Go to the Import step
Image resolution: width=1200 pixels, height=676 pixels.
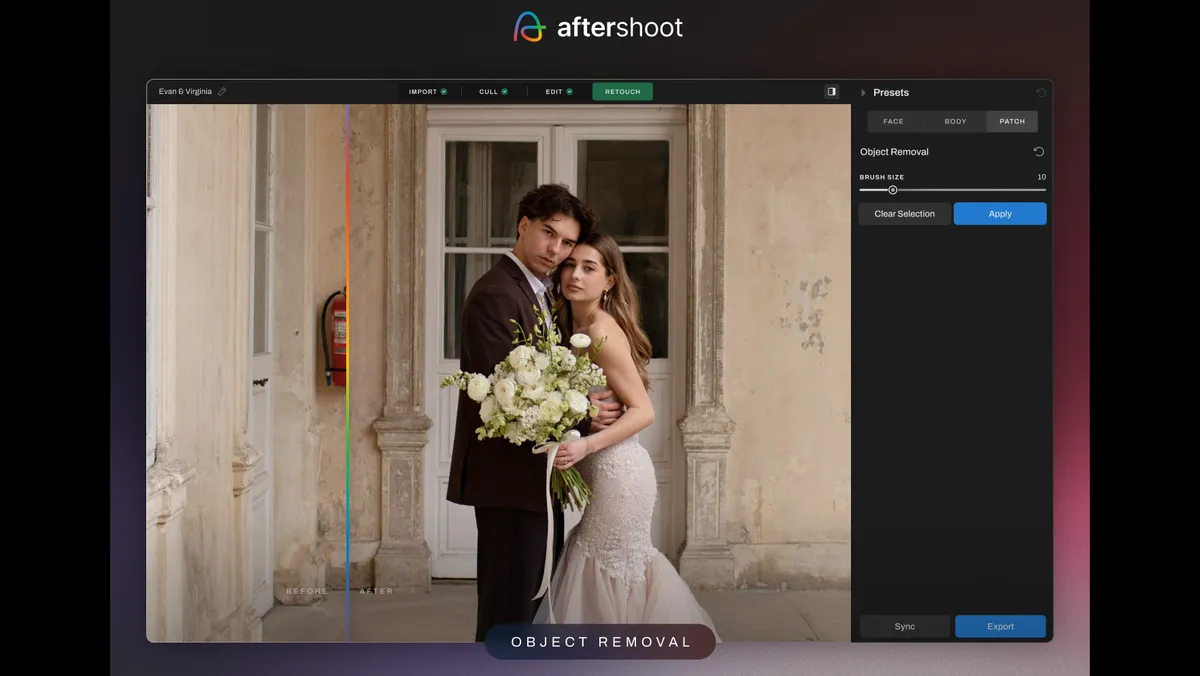coord(423,92)
